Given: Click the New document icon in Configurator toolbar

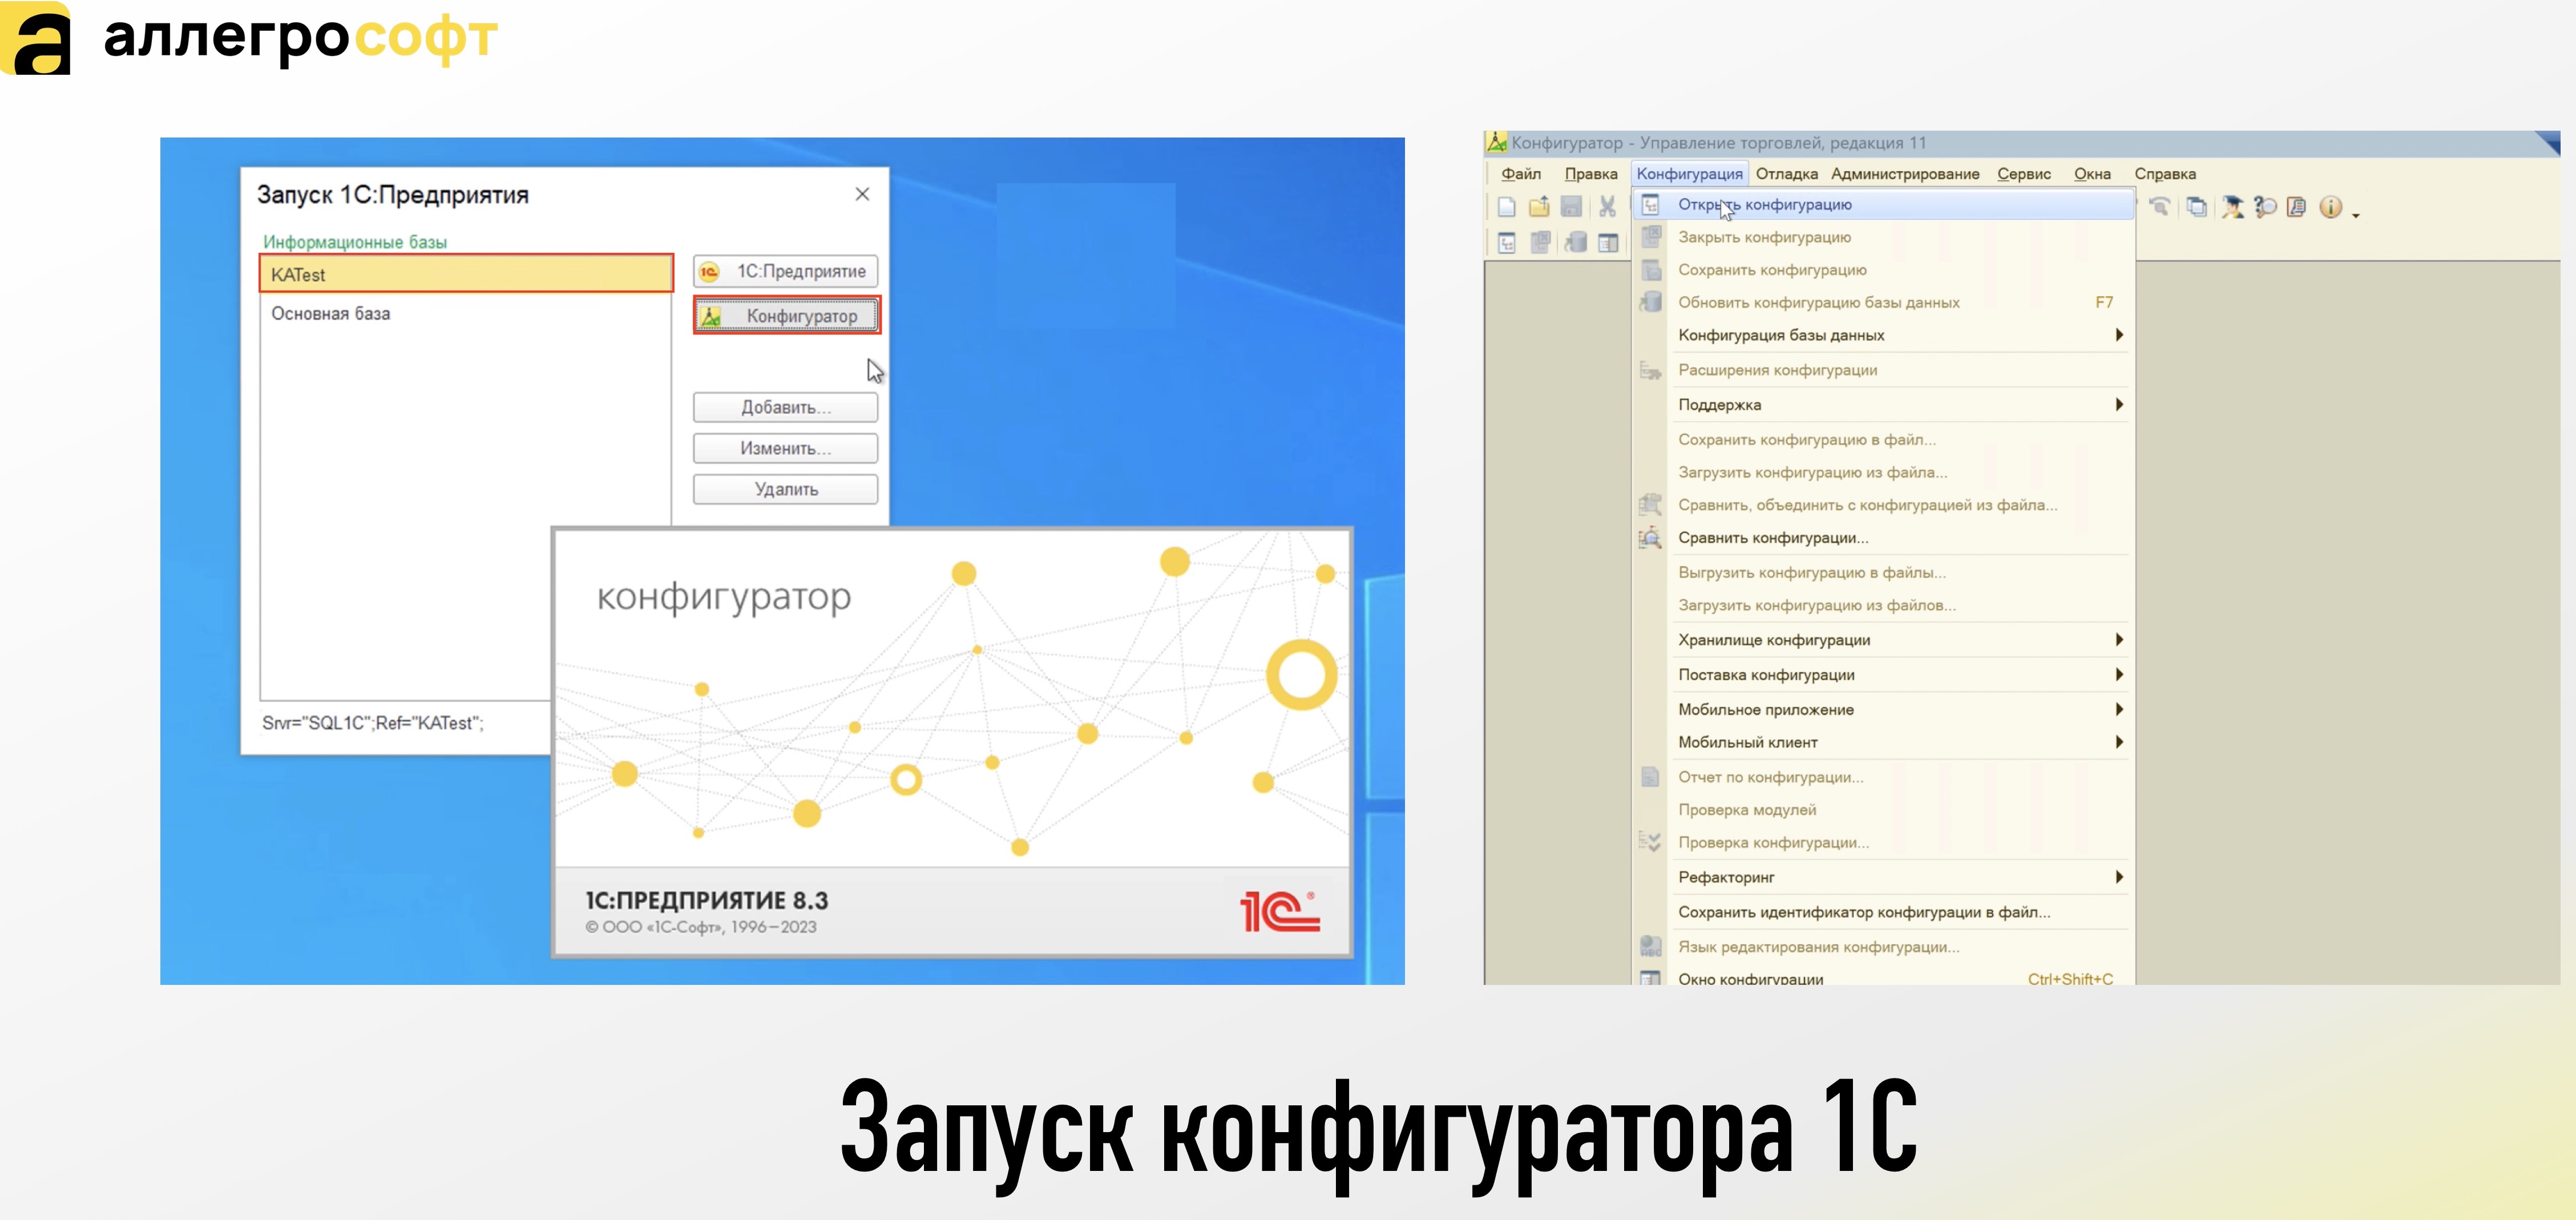Looking at the screenshot, I should [x=1506, y=207].
